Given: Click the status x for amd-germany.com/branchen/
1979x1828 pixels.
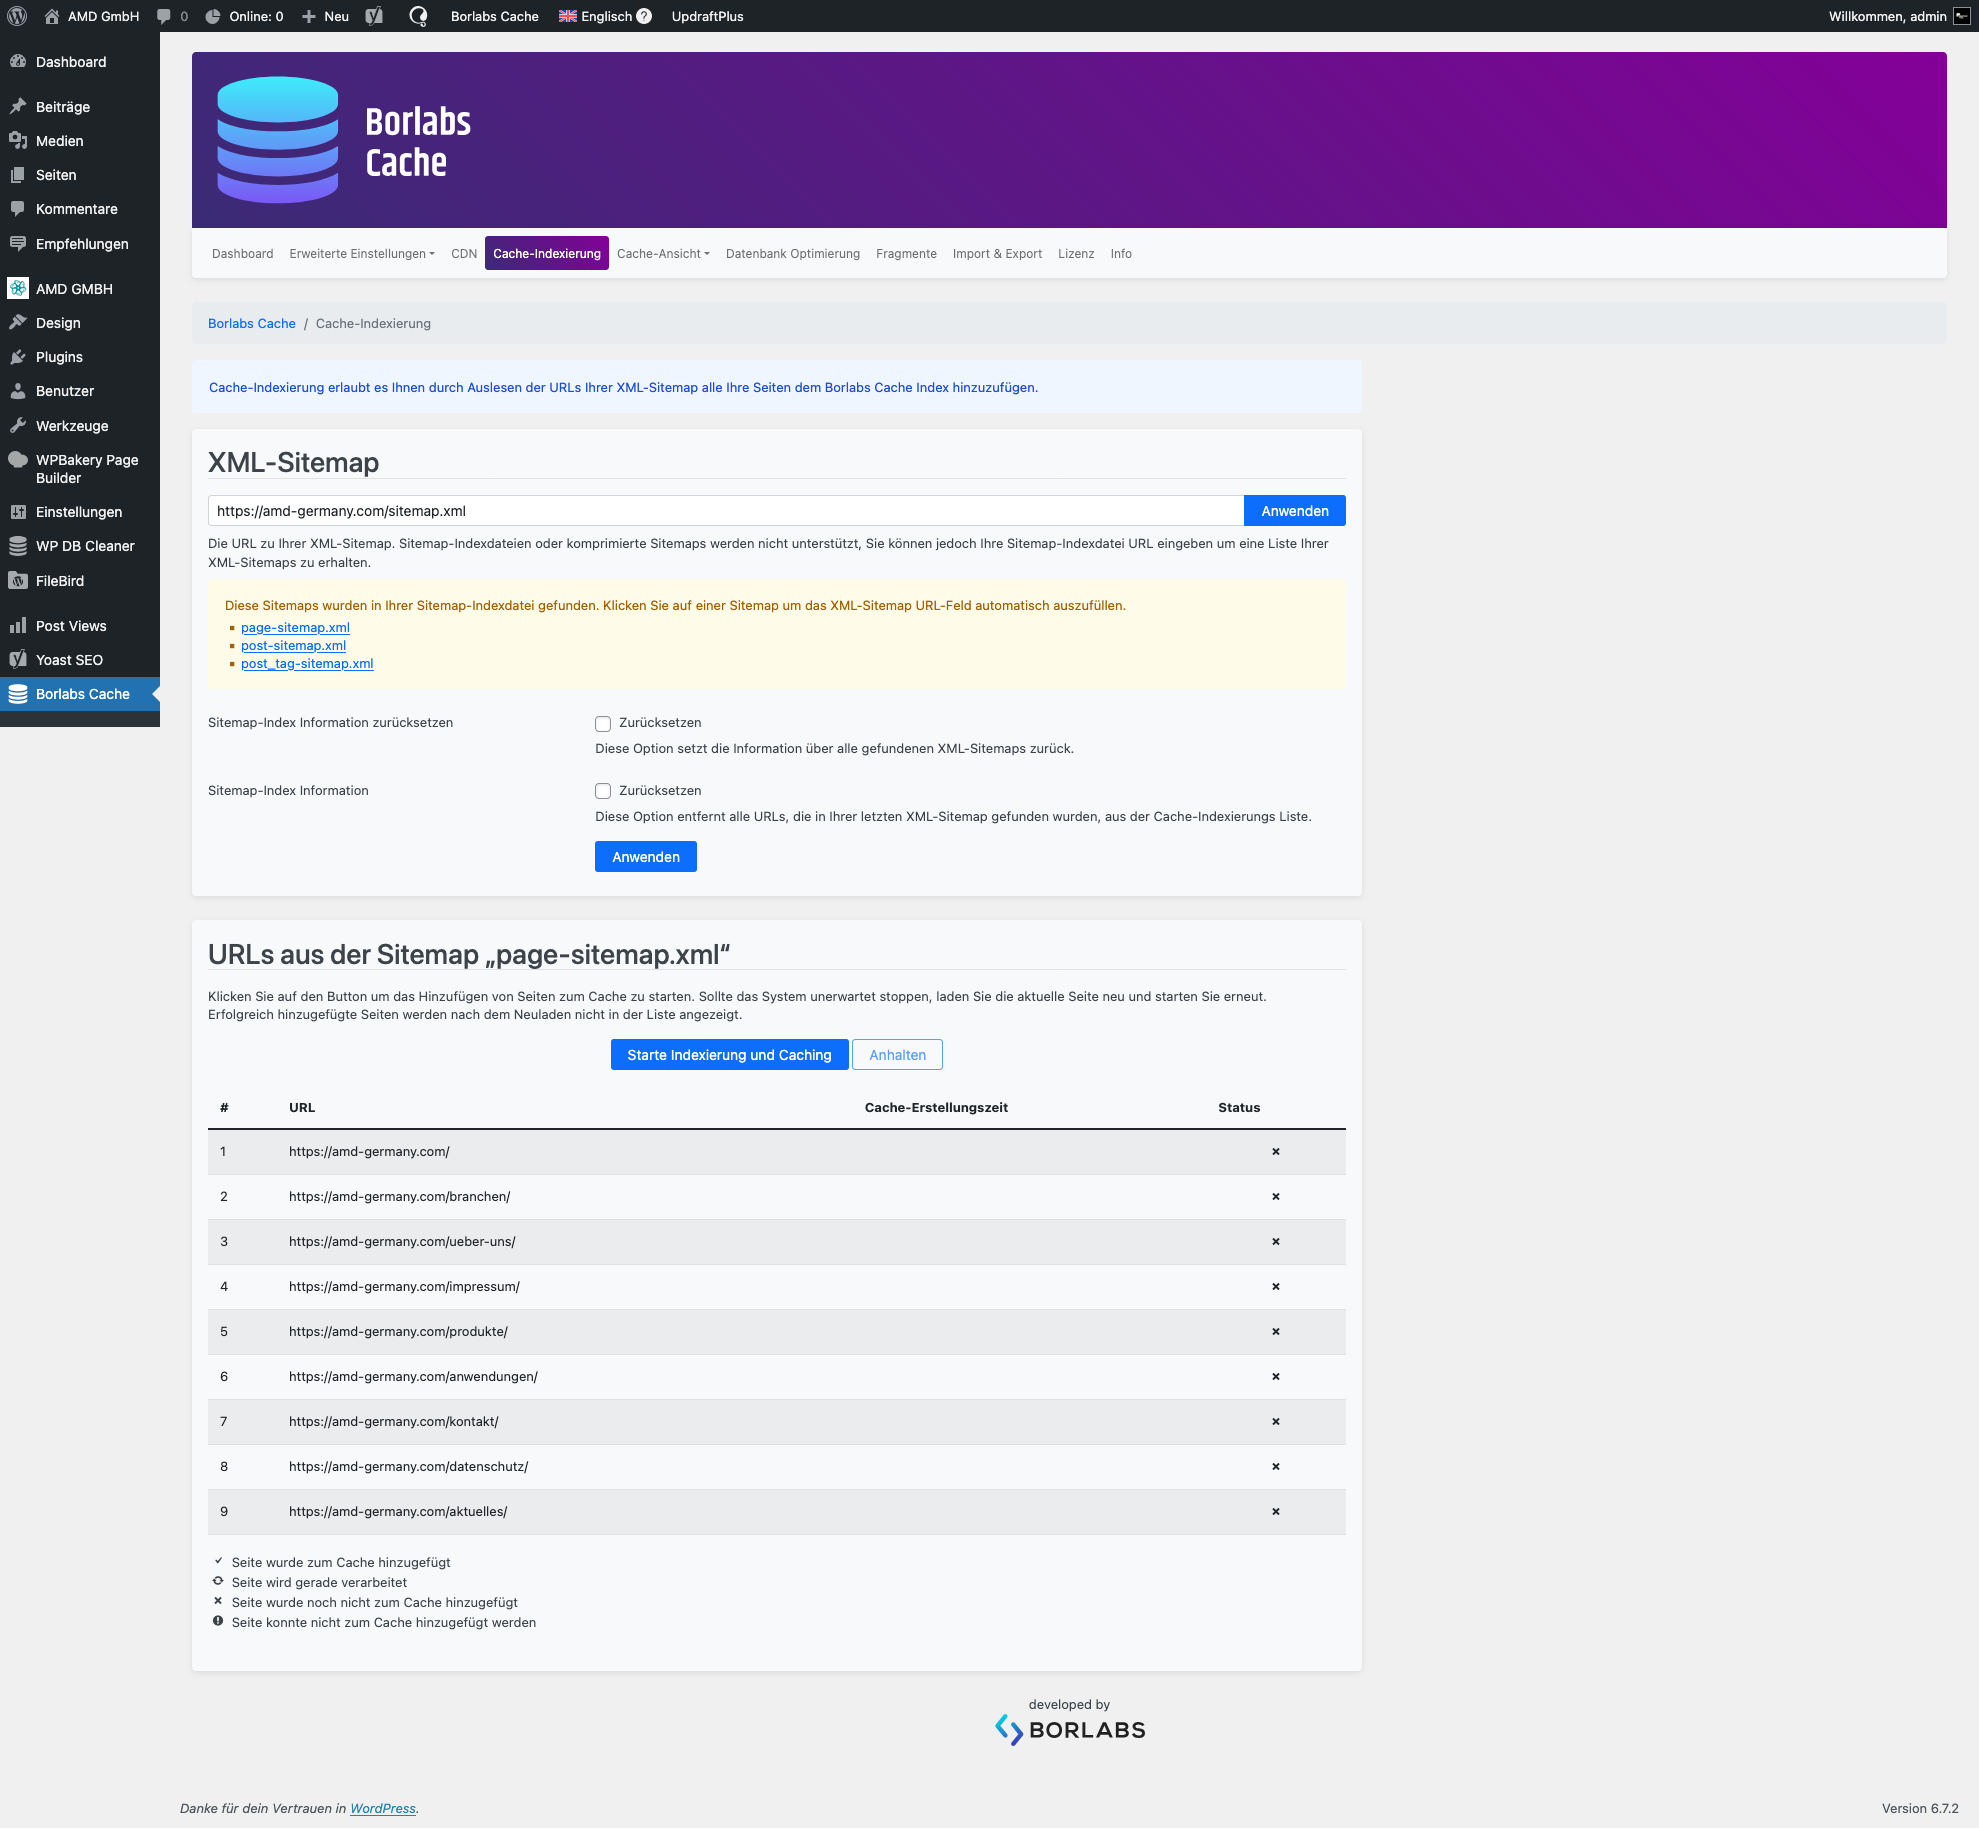Looking at the screenshot, I should [1276, 1197].
